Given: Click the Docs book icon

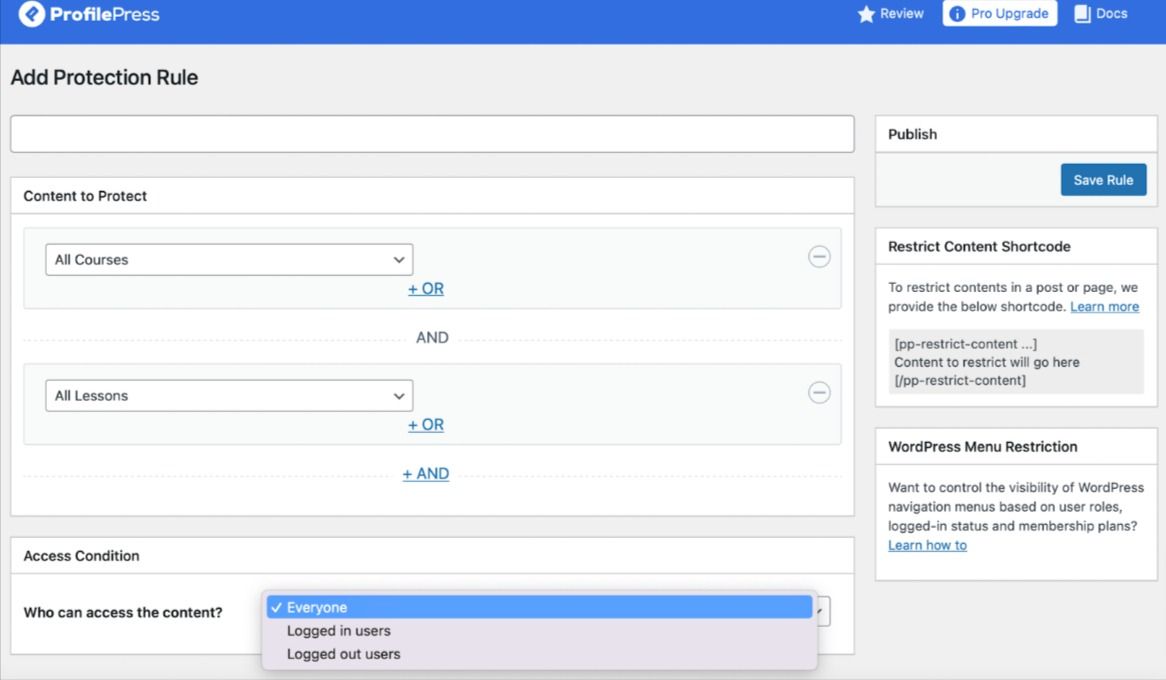Looking at the screenshot, I should (1082, 14).
